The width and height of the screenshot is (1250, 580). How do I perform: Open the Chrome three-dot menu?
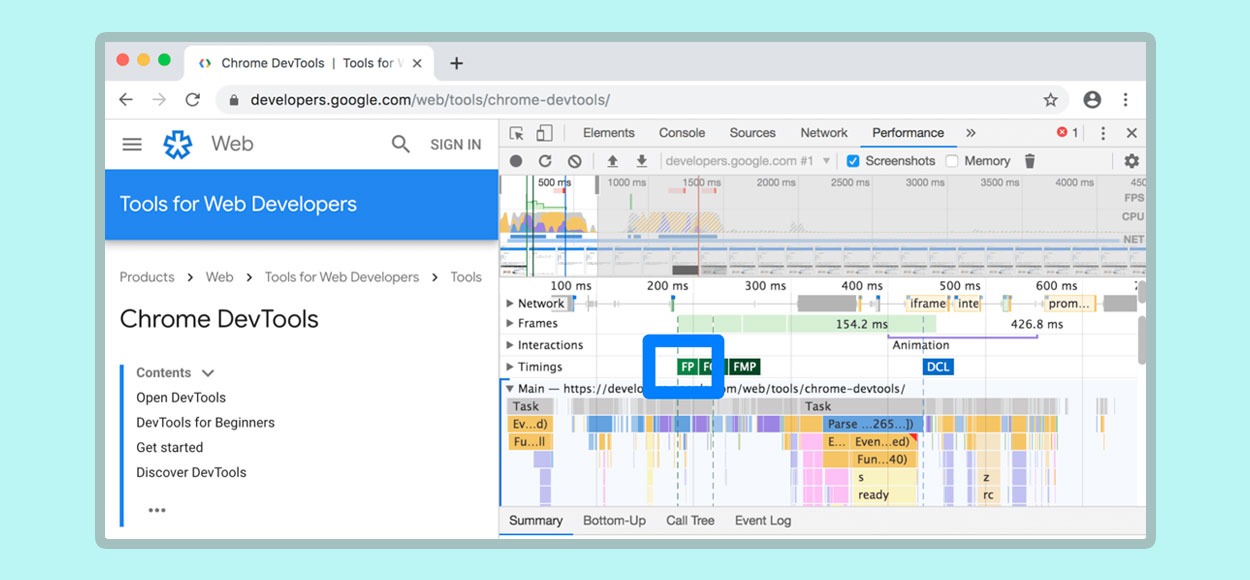coord(1126,100)
